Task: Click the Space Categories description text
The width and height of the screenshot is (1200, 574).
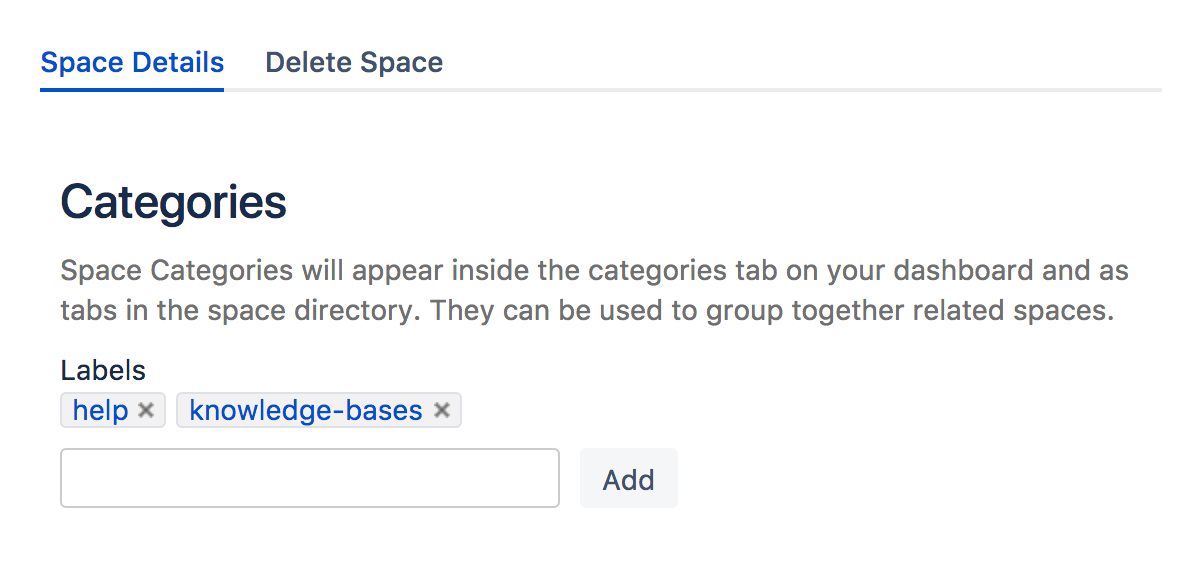Action: click(594, 290)
